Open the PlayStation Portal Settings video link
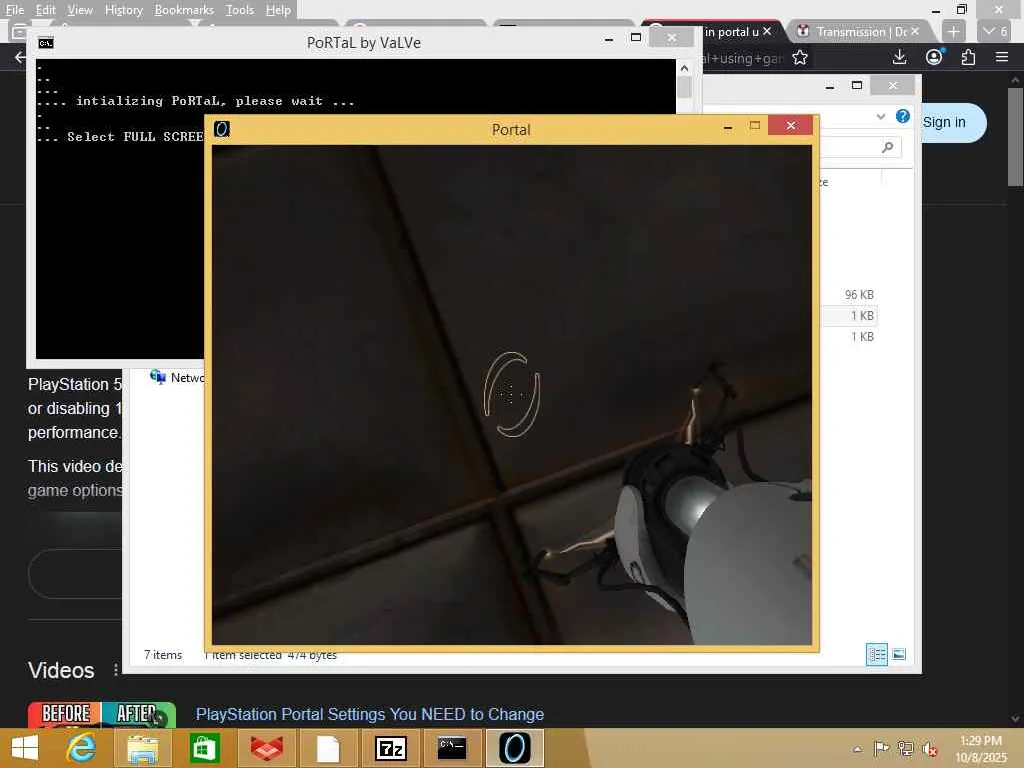 click(370, 714)
